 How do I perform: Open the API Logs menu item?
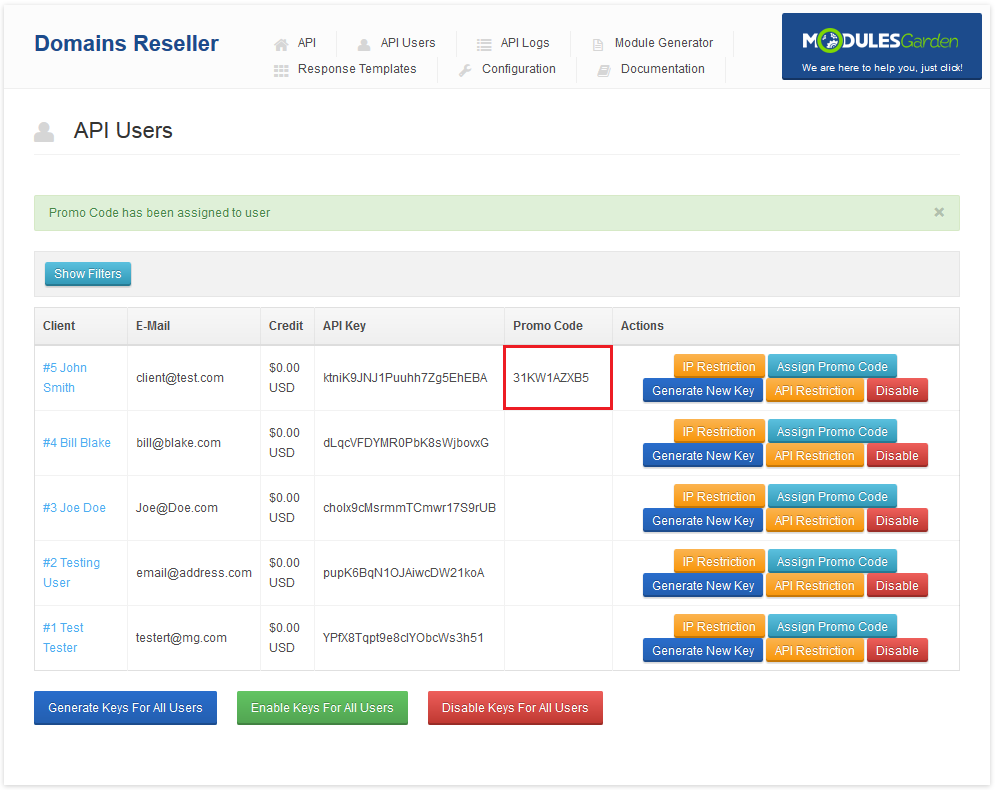[x=525, y=43]
